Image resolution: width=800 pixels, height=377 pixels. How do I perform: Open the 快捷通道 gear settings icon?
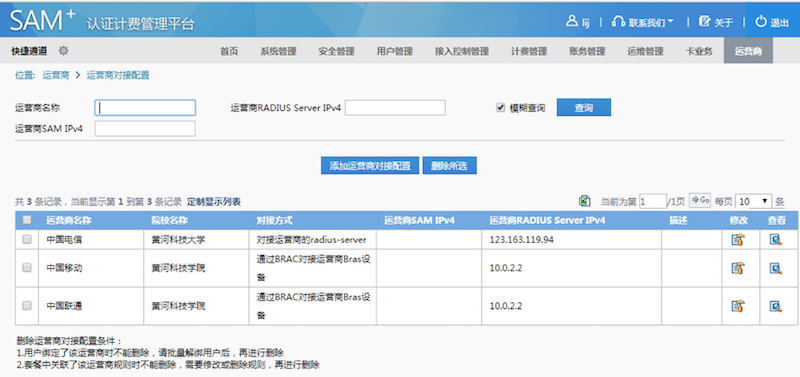(63, 51)
